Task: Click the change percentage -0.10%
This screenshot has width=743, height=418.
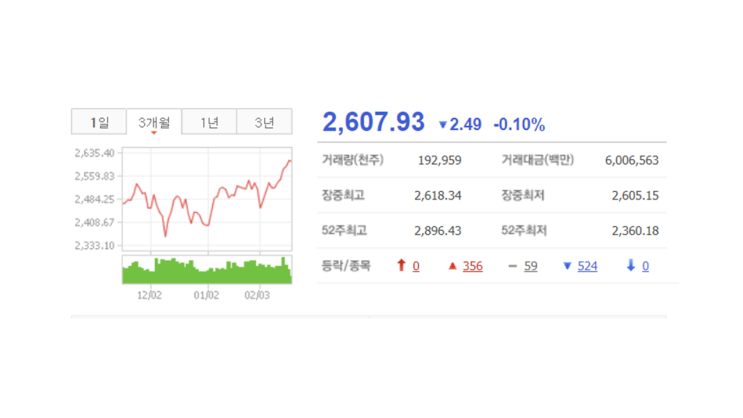Action: pyautogui.click(x=519, y=125)
